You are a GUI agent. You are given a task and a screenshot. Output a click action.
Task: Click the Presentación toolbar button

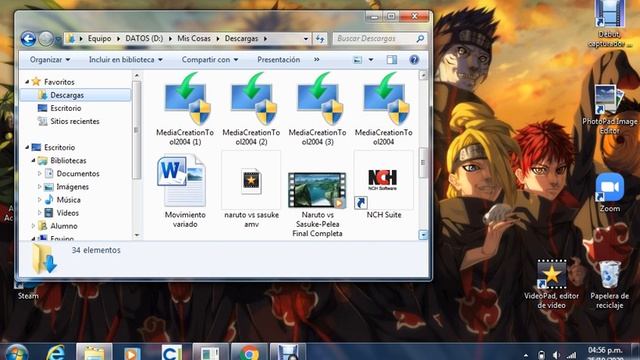click(x=278, y=60)
